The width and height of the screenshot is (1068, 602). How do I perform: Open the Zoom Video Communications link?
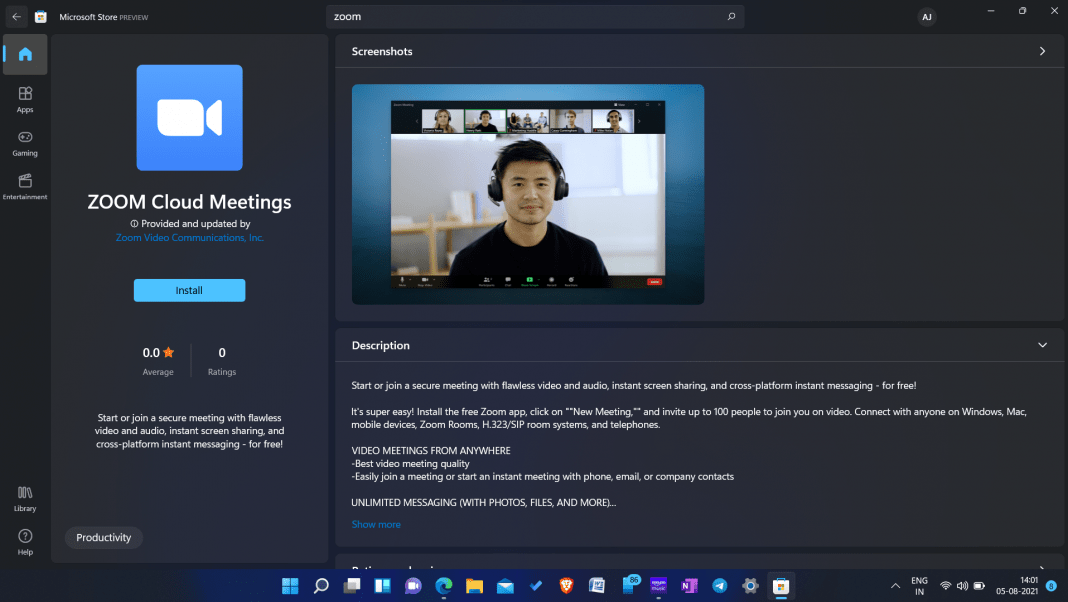(189, 237)
